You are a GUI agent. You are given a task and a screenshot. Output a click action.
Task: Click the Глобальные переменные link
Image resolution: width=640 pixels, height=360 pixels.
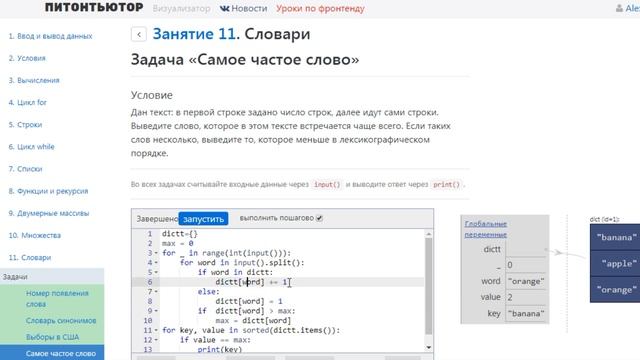point(486,229)
